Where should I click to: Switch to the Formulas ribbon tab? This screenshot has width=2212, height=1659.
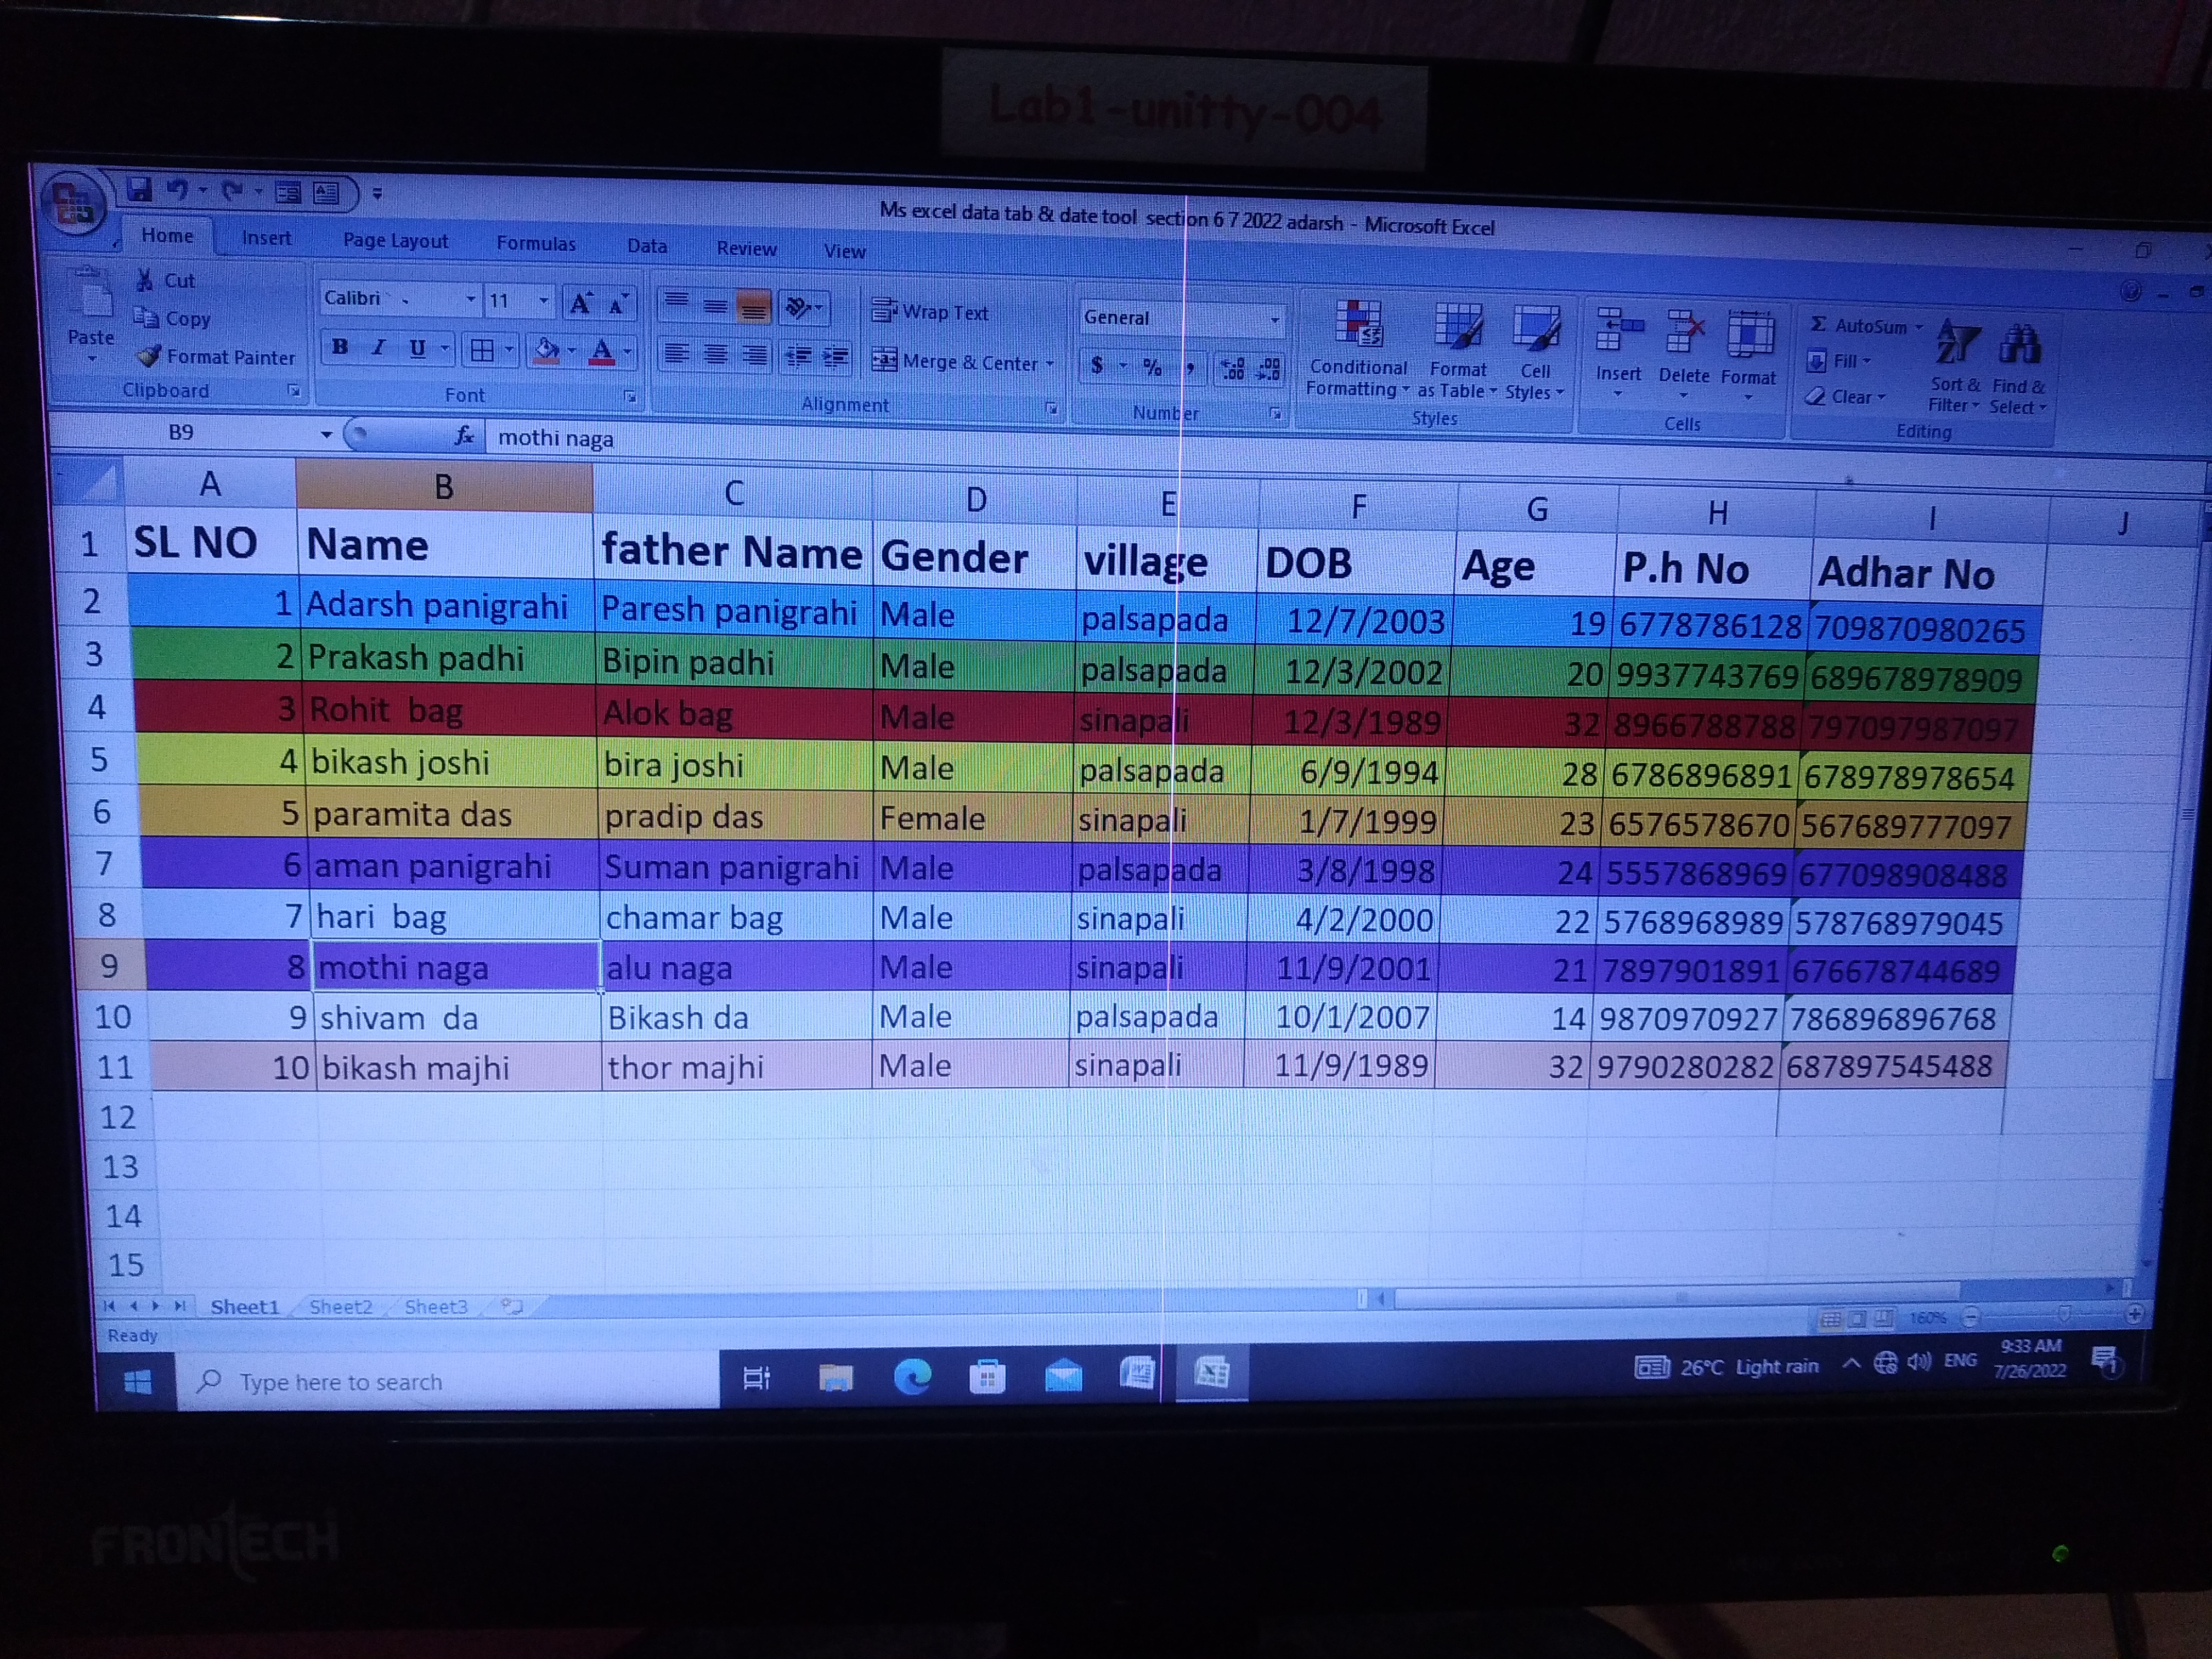click(536, 243)
